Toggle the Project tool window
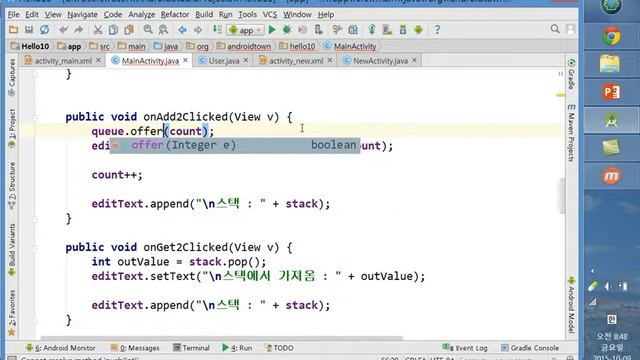This screenshot has width=640, height=360. tap(12, 129)
